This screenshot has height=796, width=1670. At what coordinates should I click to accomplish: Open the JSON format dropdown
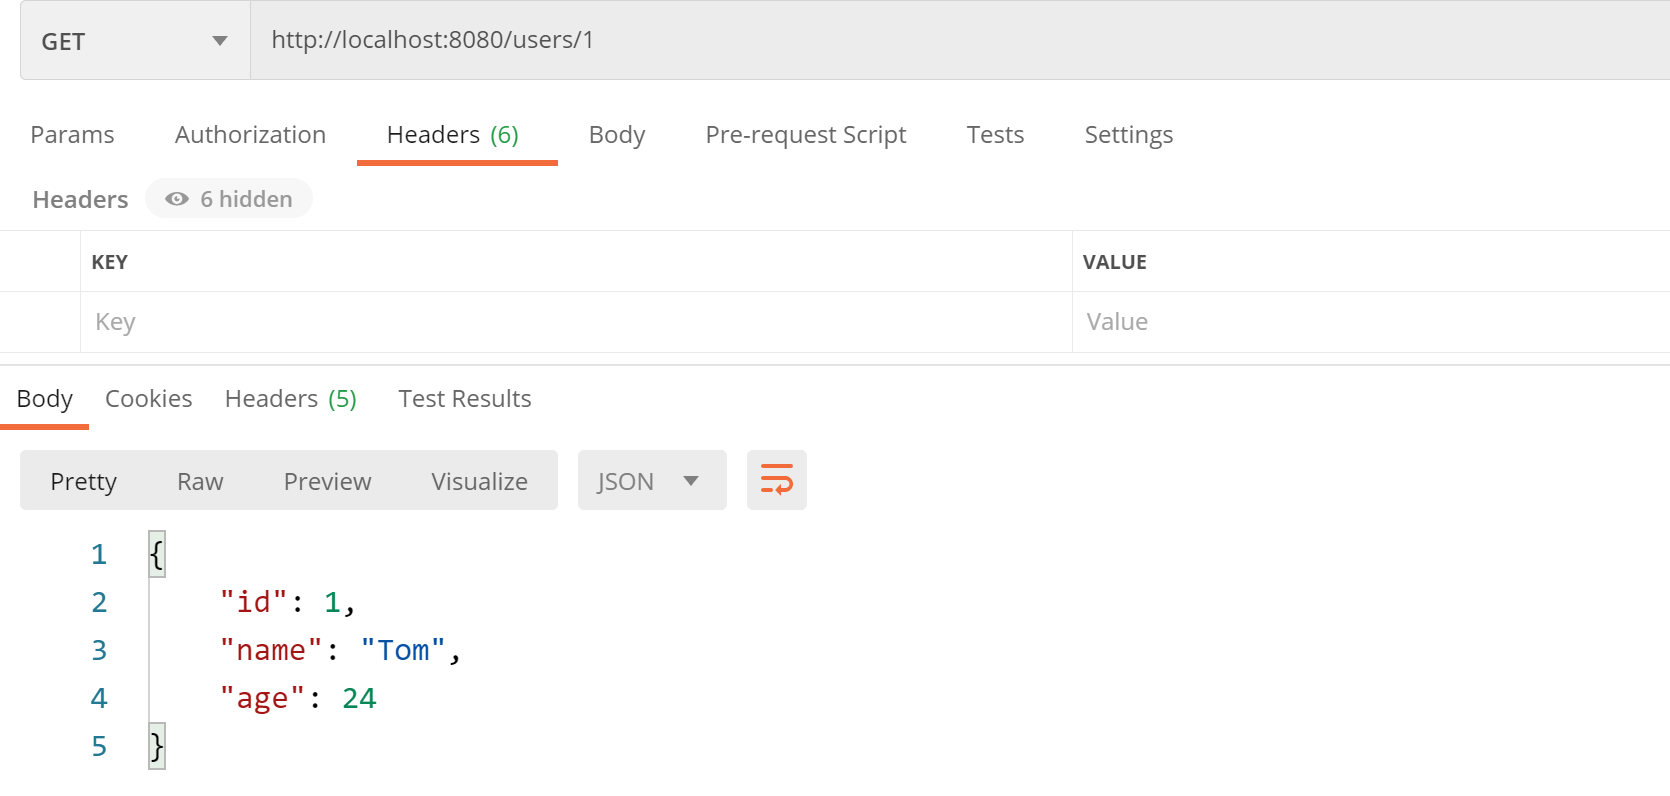coord(652,481)
